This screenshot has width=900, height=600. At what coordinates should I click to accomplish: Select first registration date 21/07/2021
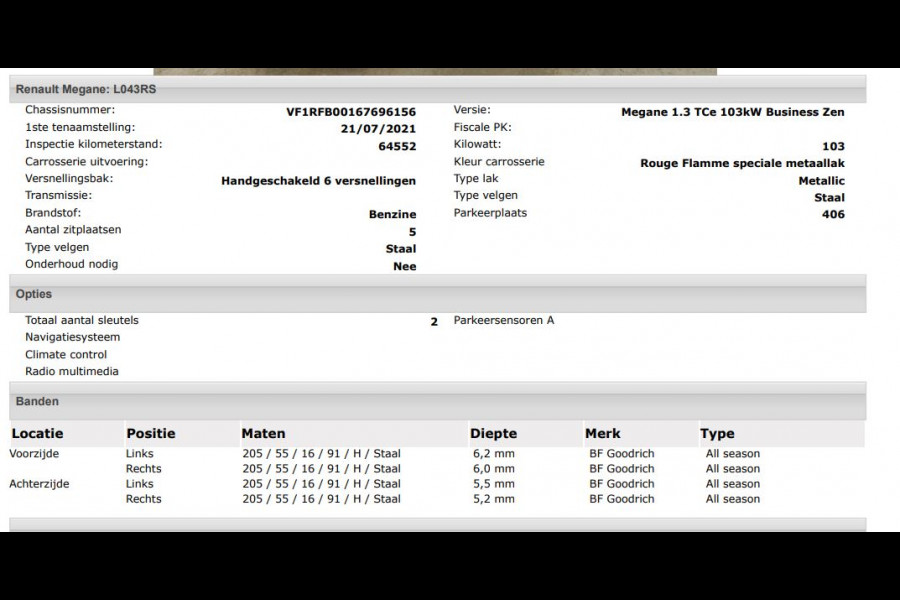[x=378, y=129]
